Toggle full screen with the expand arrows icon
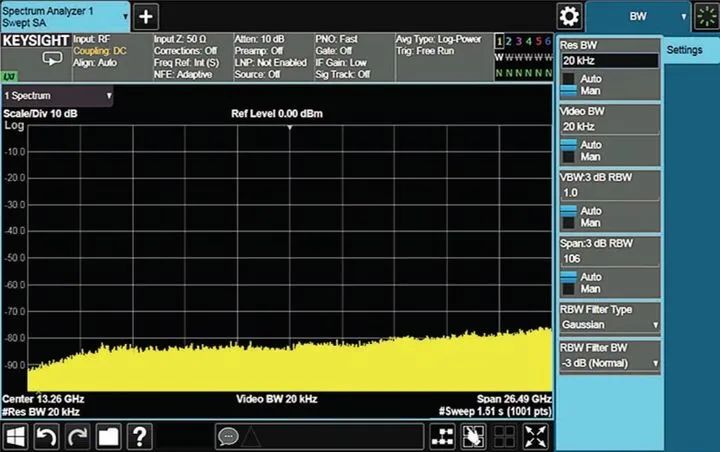This screenshot has width=720, height=452. (x=536, y=436)
